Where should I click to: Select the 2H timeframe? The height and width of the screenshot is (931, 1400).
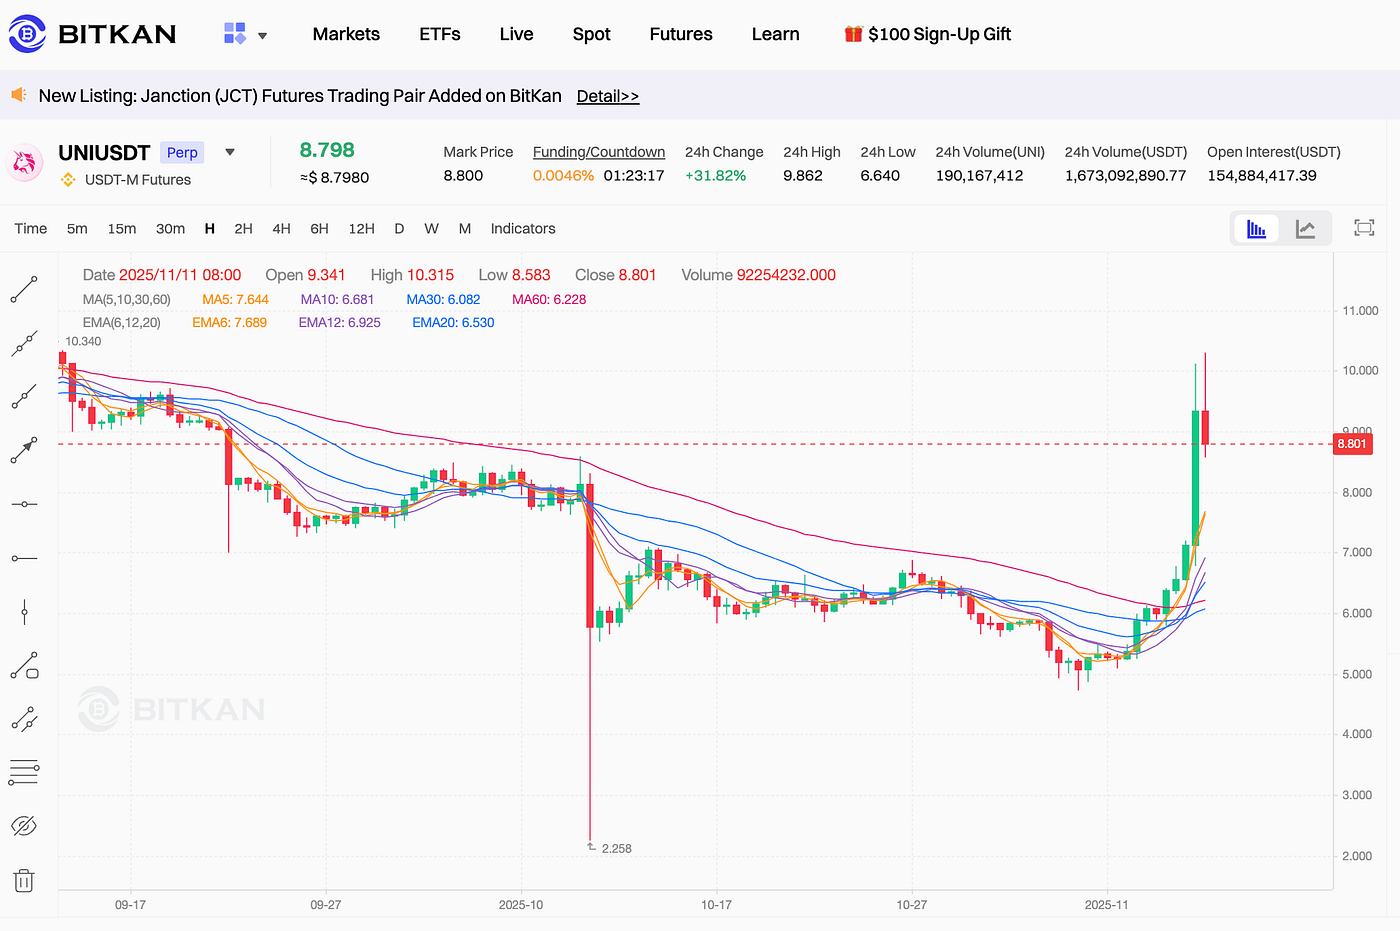(243, 229)
